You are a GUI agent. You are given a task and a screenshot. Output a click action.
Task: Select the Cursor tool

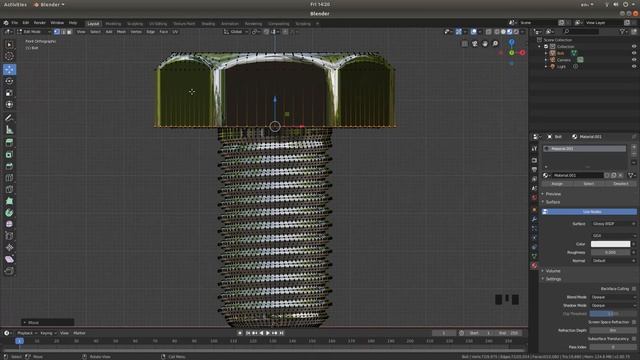9,56
